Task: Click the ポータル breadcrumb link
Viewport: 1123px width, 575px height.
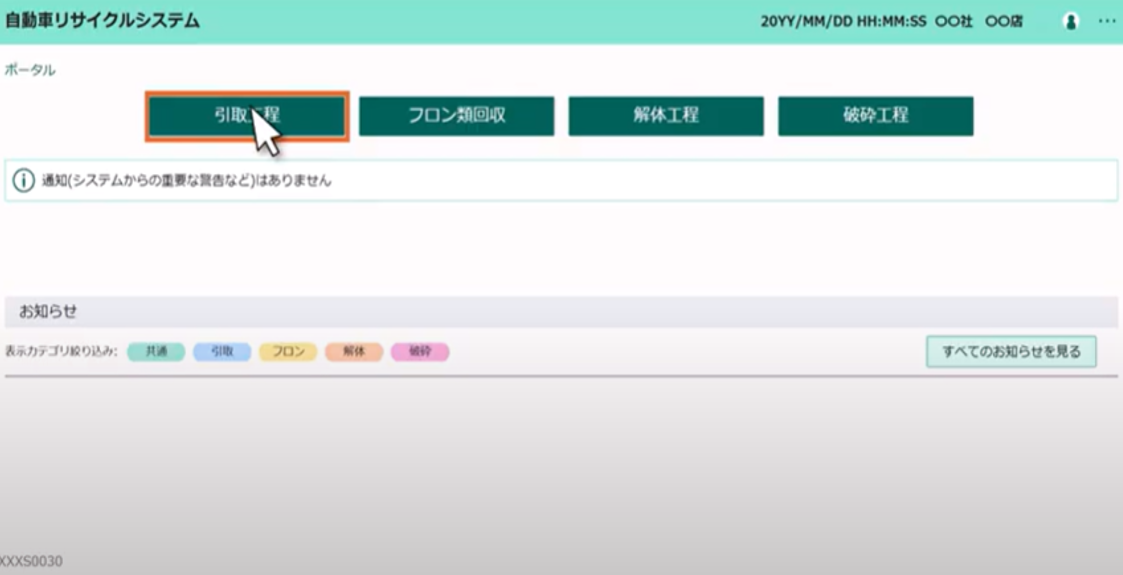Action: [30, 70]
